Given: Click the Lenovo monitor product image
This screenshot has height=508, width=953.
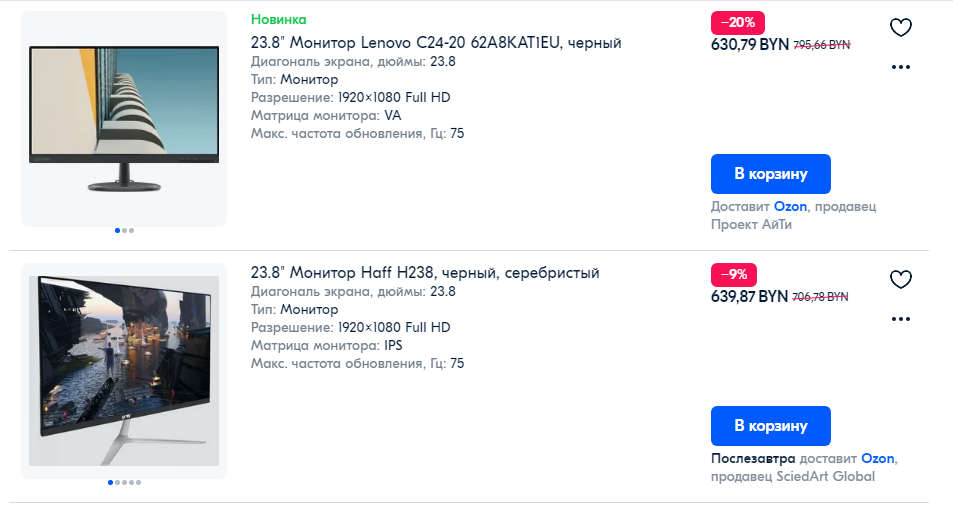Looking at the screenshot, I should pyautogui.click(x=124, y=118).
